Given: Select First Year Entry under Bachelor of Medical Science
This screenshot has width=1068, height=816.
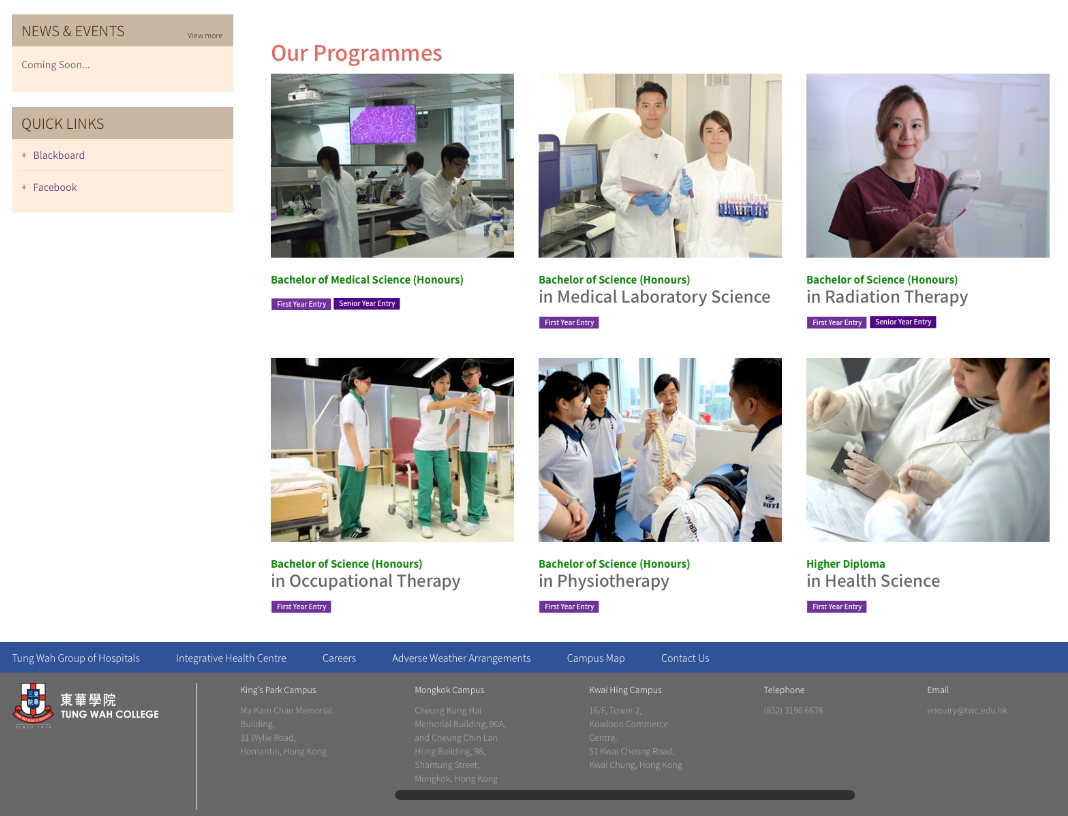Looking at the screenshot, I should (x=301, y=304).
